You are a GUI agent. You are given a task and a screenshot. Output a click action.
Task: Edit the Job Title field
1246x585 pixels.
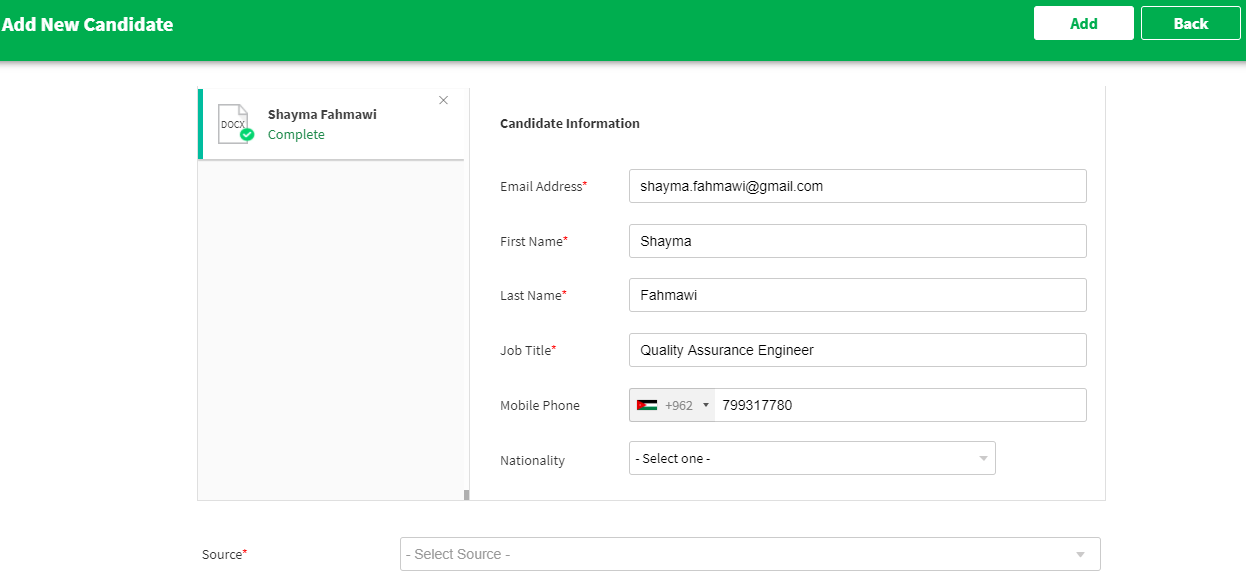click(857, 350)
